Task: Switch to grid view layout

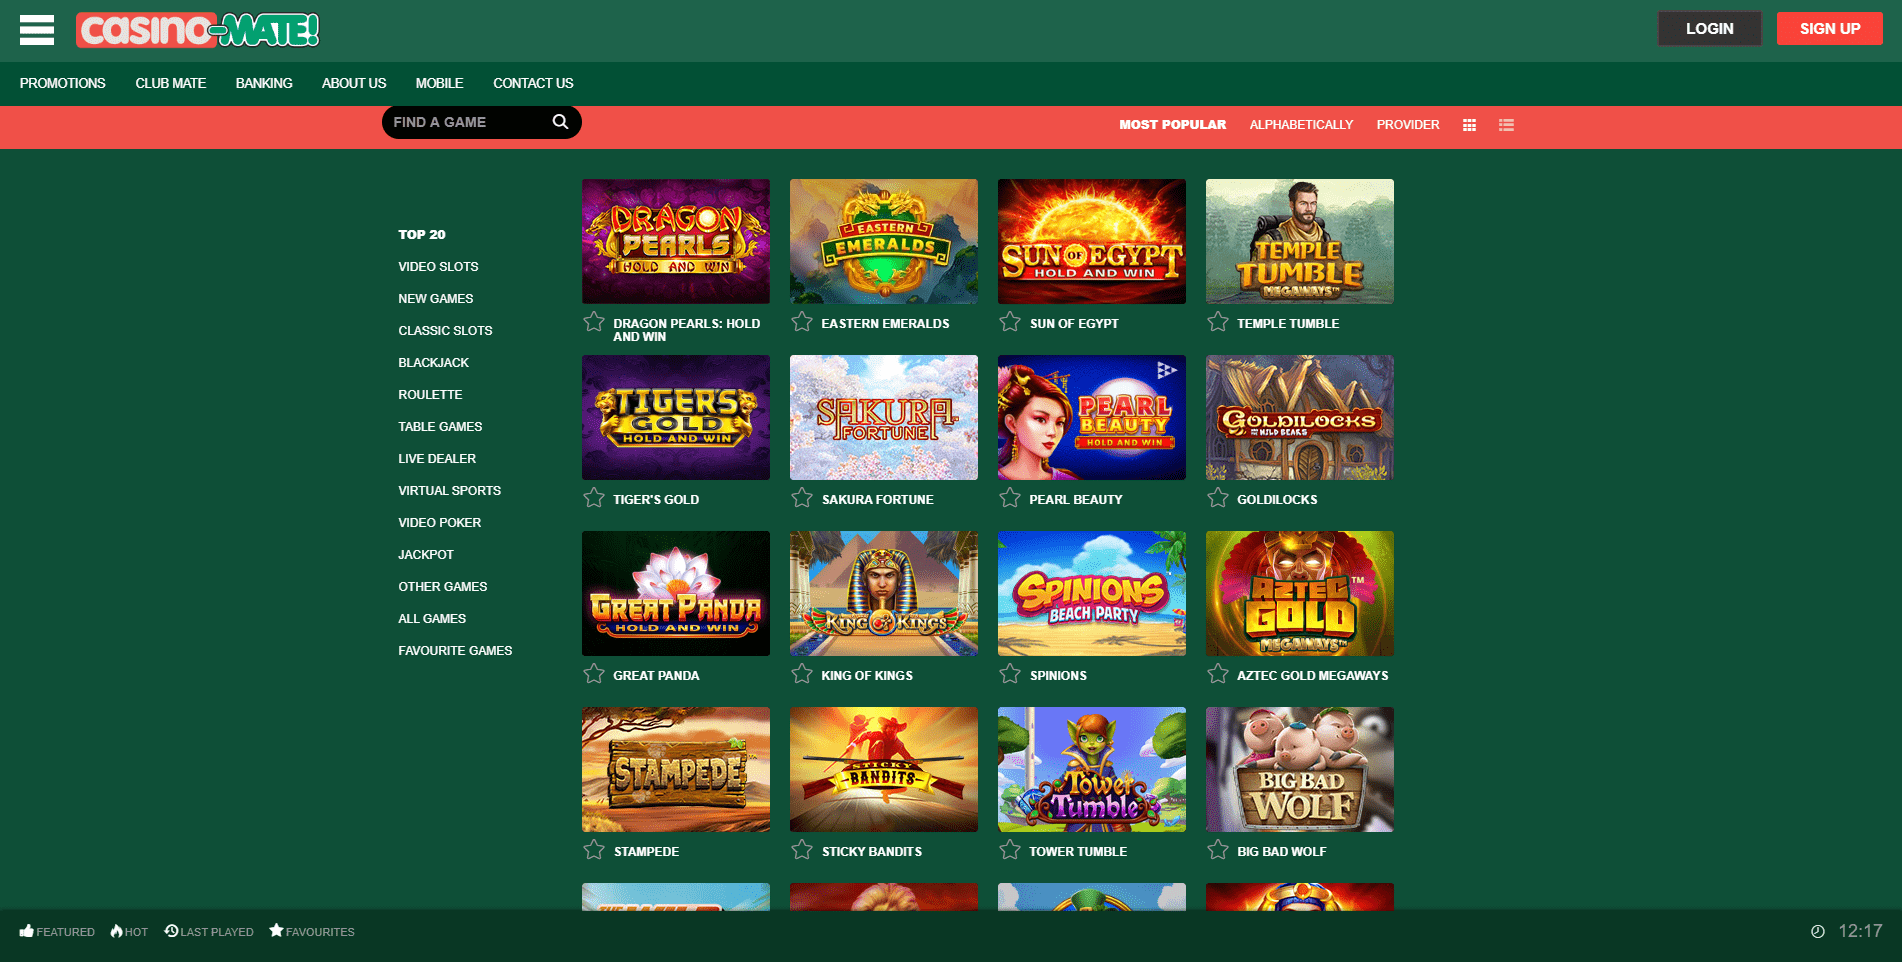Action: coord(1469,125)
